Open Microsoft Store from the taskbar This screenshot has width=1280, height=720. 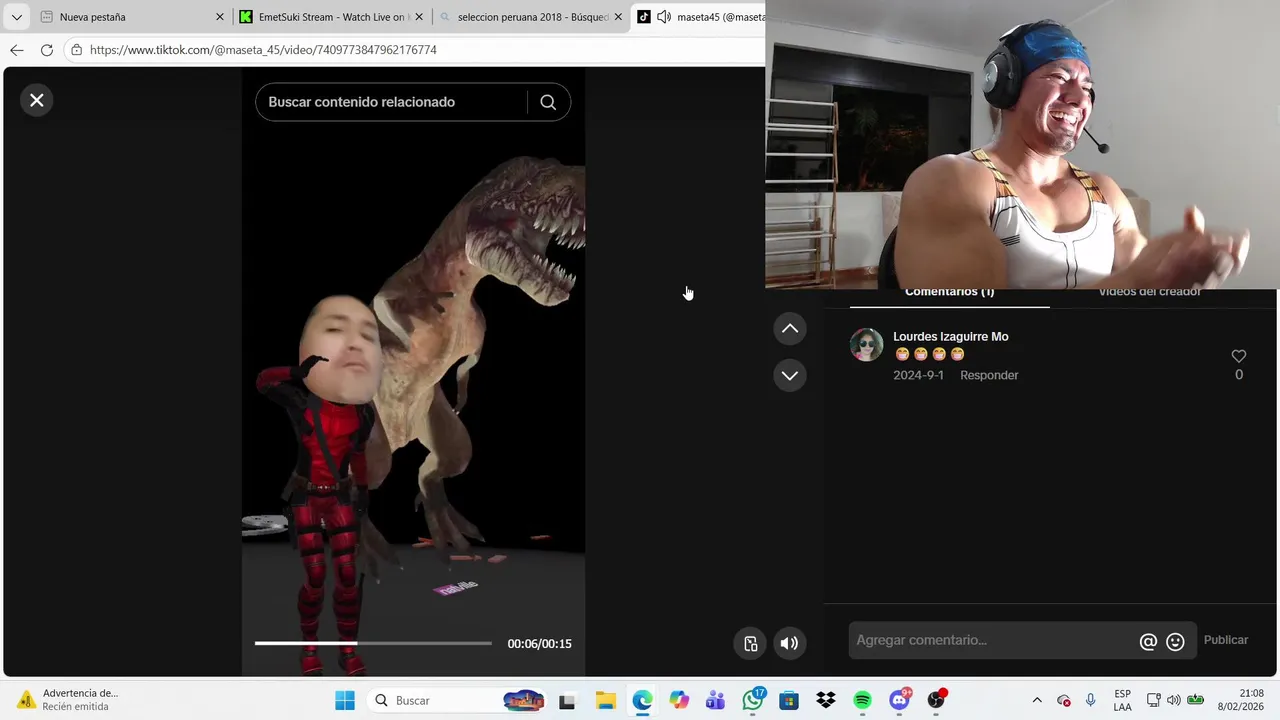[789, 700]
